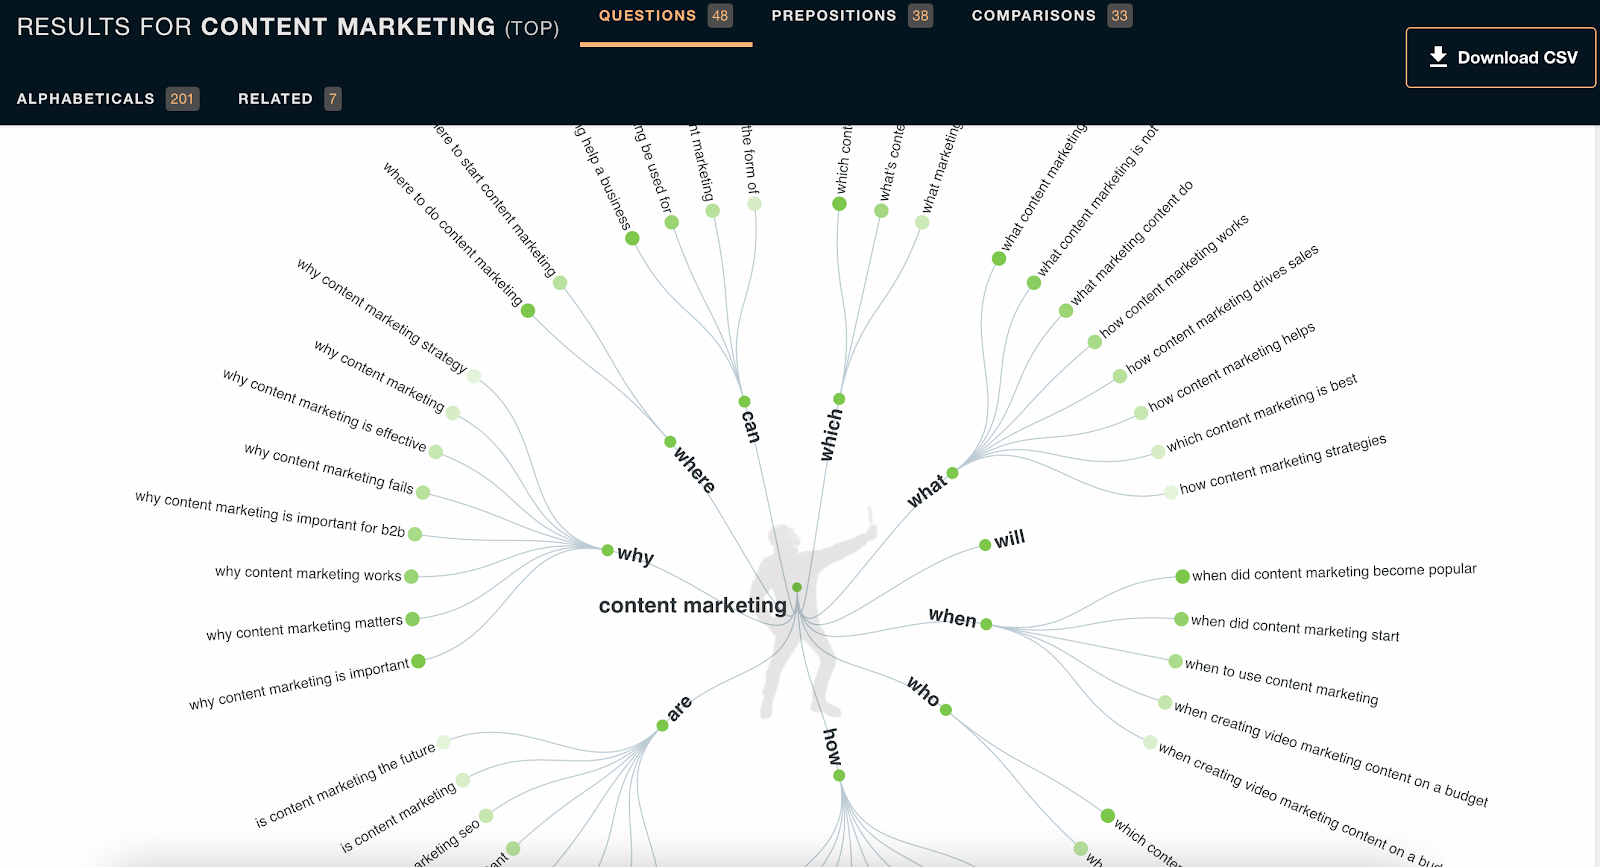Collapse the 'when' branch node
1600x867 pixels.
[986, 624]
